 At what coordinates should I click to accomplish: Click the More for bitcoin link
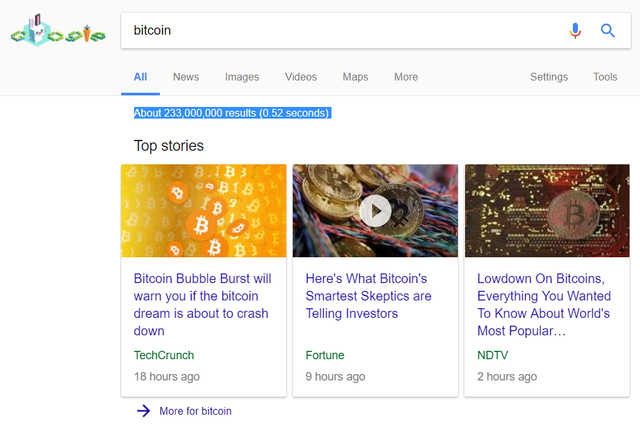click(x=195, y=411)
